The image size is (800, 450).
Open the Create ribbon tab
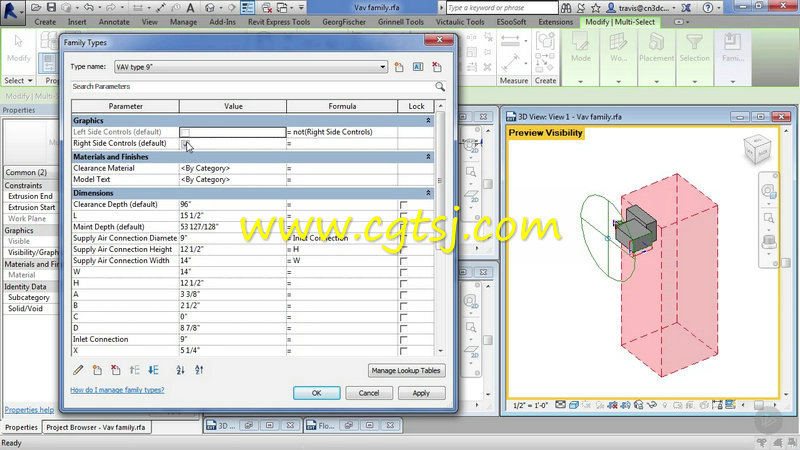pos(45,22)
